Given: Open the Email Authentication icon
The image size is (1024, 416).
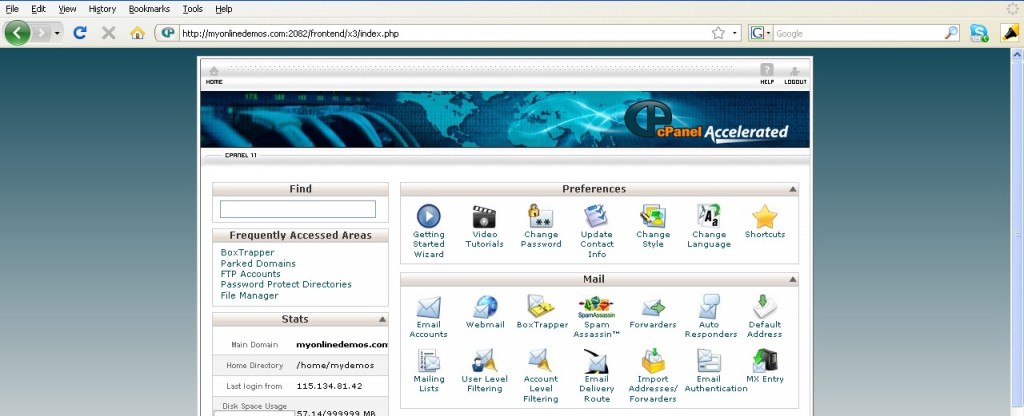Looking at the screenshot, I should pos(709,361).
